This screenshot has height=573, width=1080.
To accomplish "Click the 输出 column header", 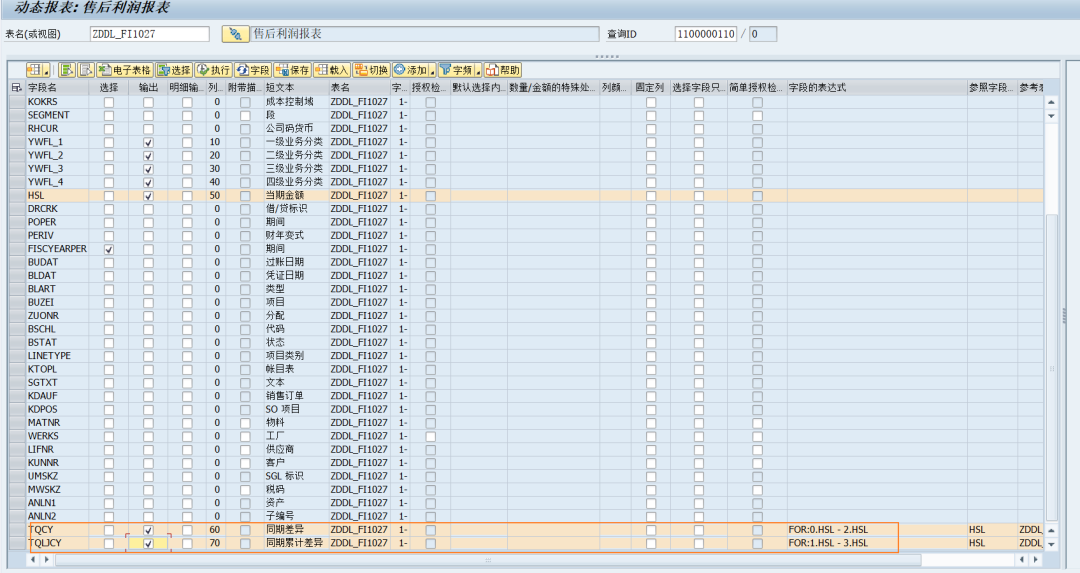I will pyautogui.click(x=148, y=87).
